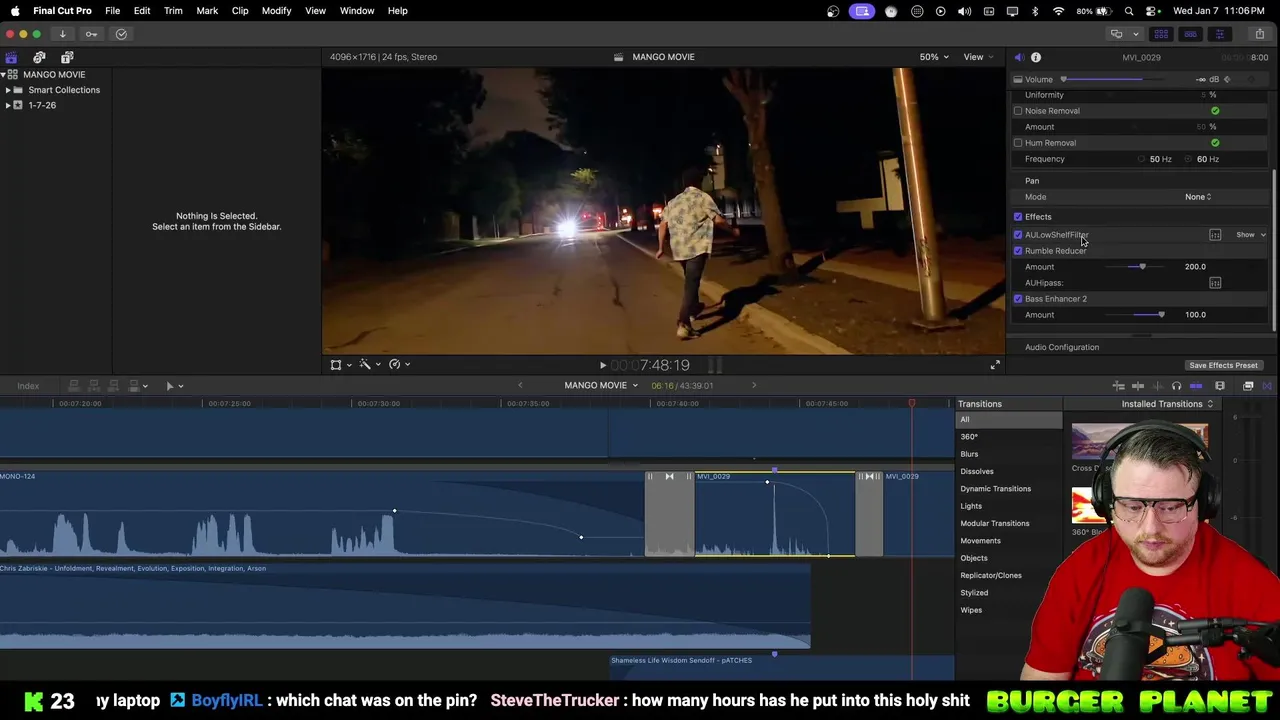Select the Blurs transitions category
1280x720 pixels.
click(969, 454)
